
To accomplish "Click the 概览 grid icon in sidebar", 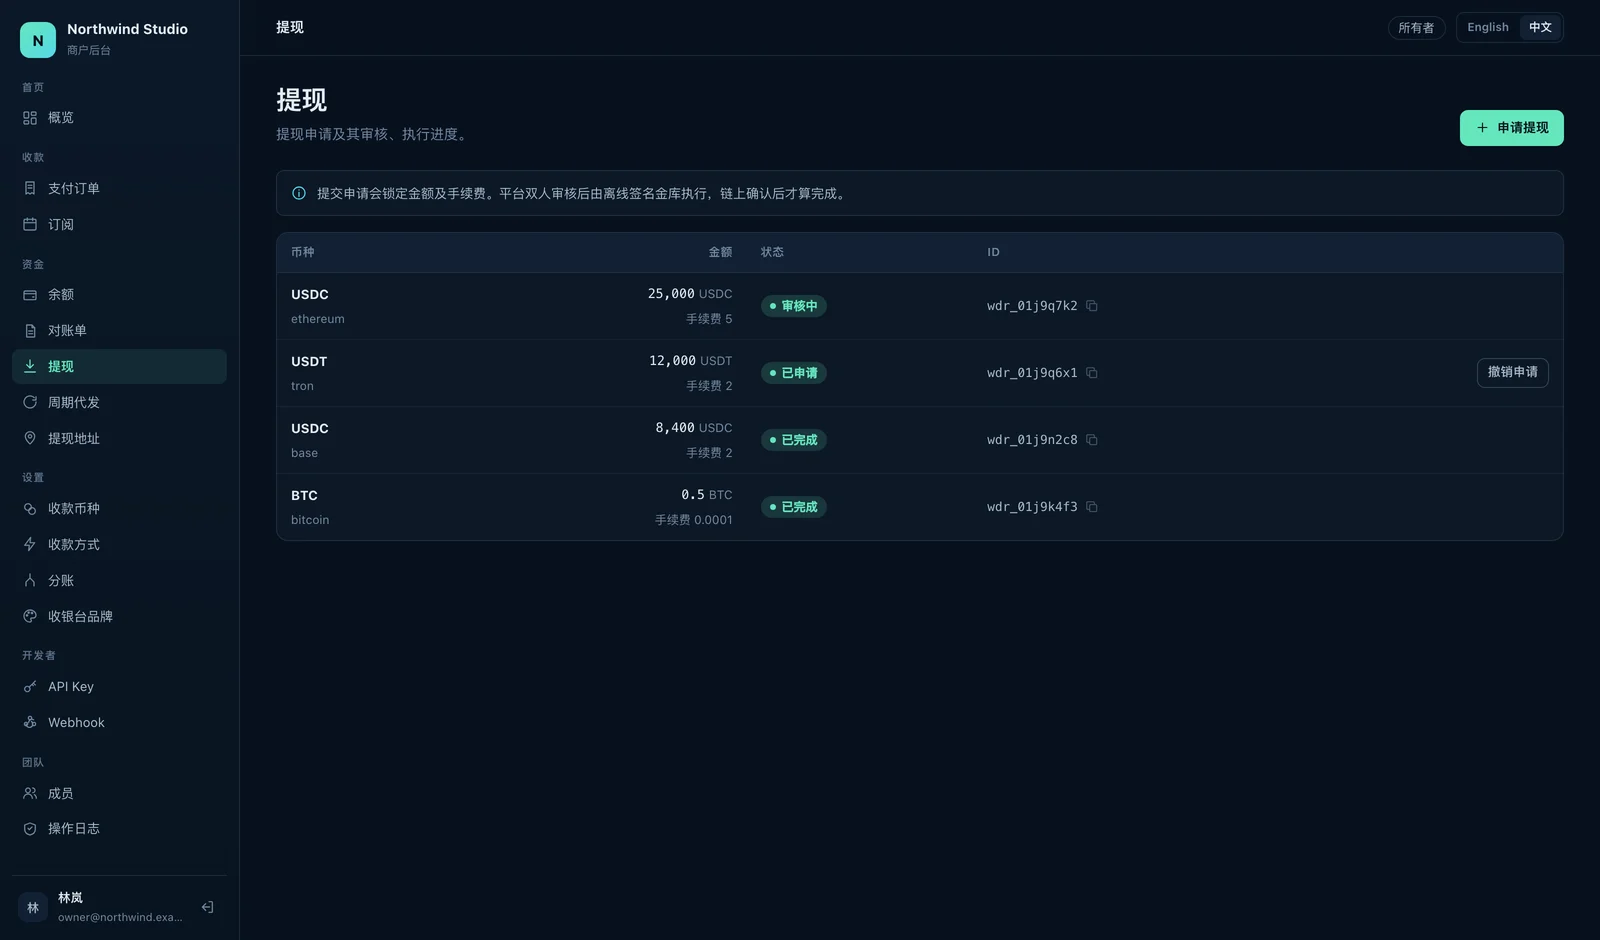I will pos(30,118).
